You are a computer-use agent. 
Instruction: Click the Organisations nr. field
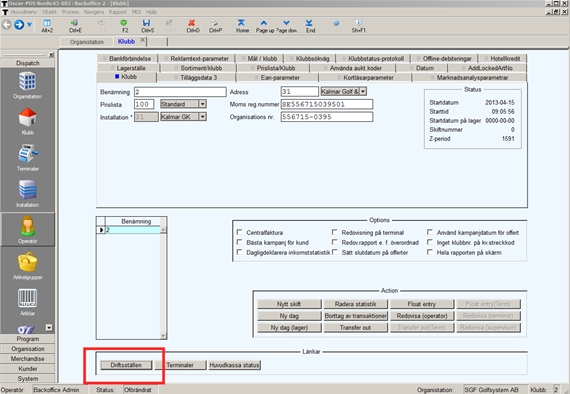327,117
